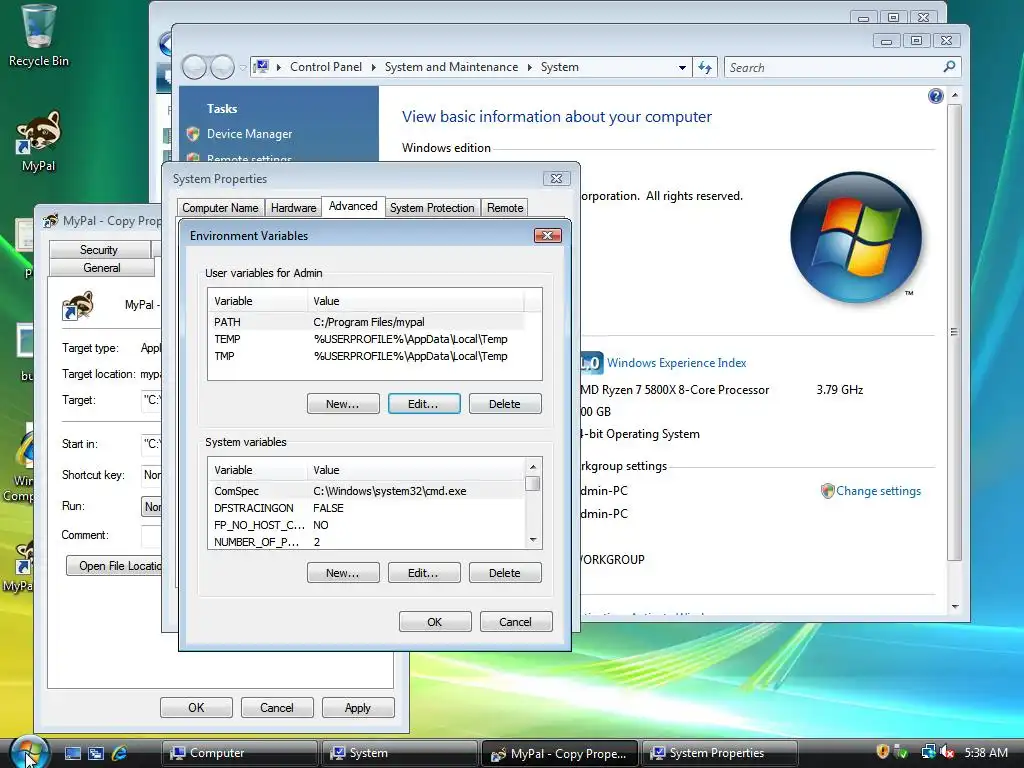
Task: Click New under User variables
Action: pyautogui.click(x=343, y=404)
